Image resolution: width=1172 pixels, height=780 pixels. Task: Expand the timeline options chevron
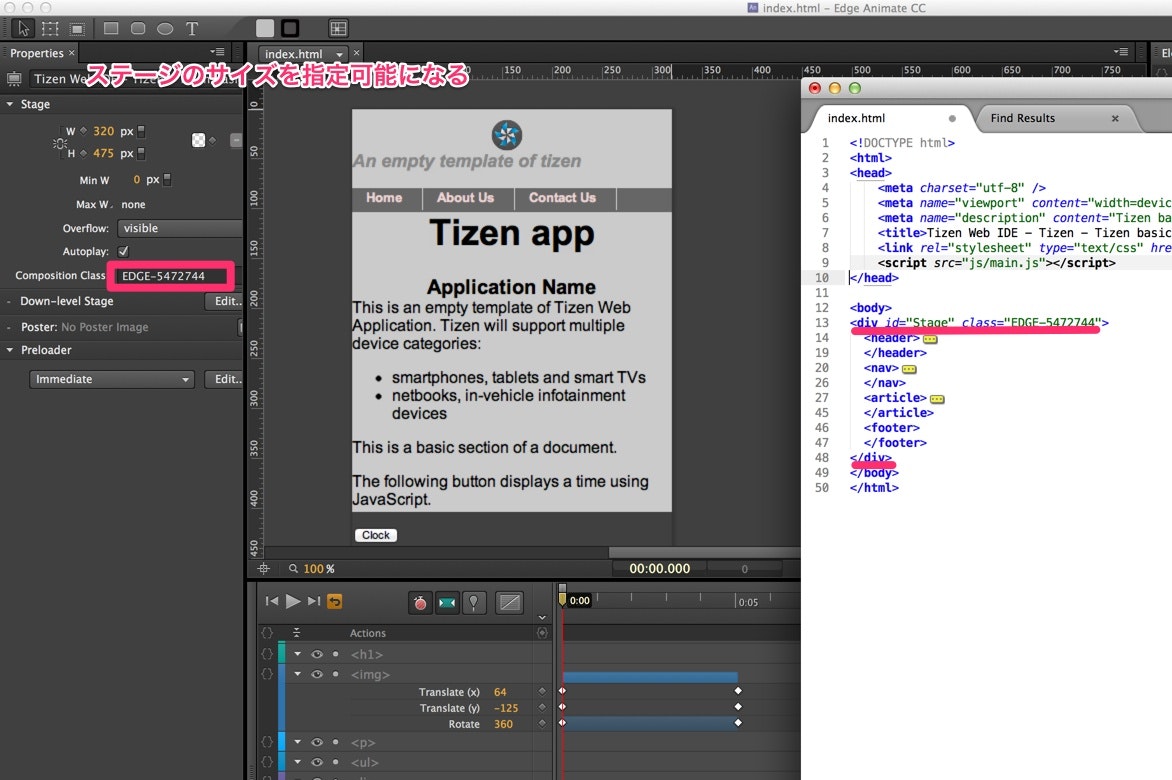pos(542,618)
